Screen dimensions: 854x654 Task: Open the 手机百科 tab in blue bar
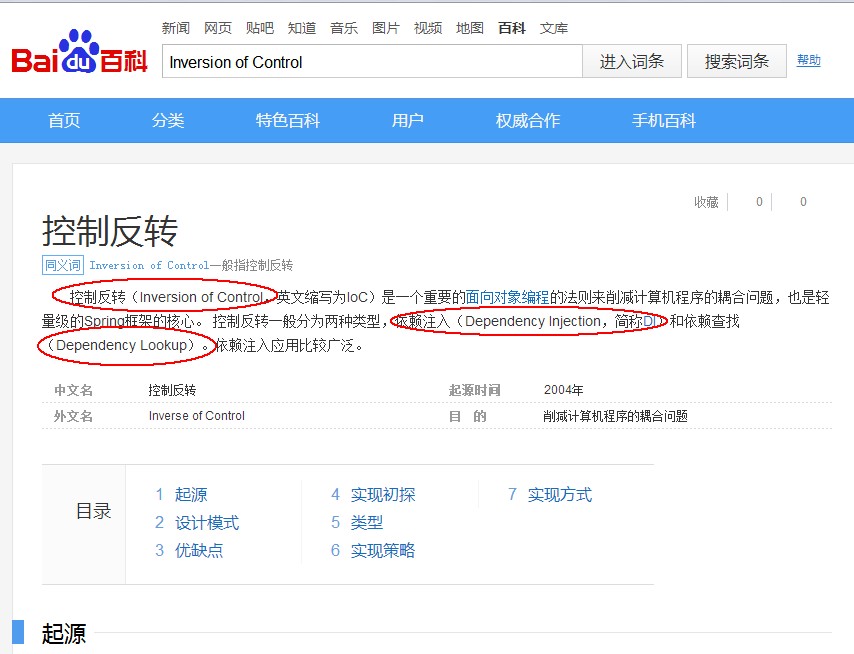click(x=664, y=120)
